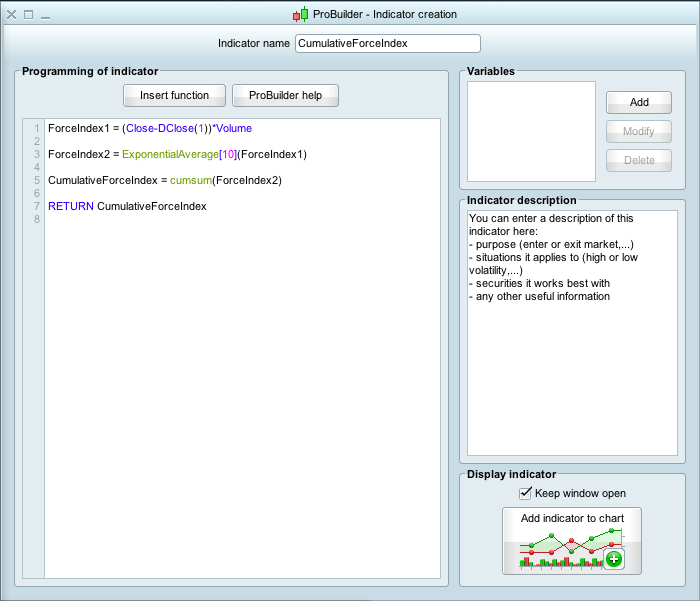
Task: Click the Delete variable button
Action: point(639,160)
